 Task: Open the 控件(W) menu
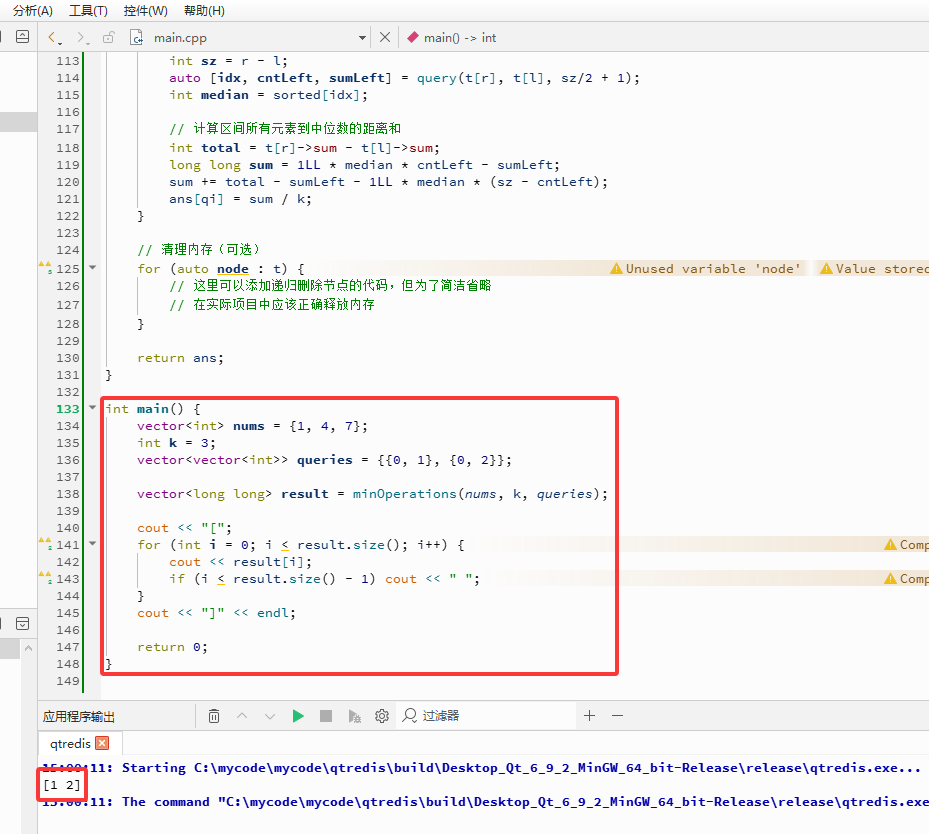click(x=145, y=11)
